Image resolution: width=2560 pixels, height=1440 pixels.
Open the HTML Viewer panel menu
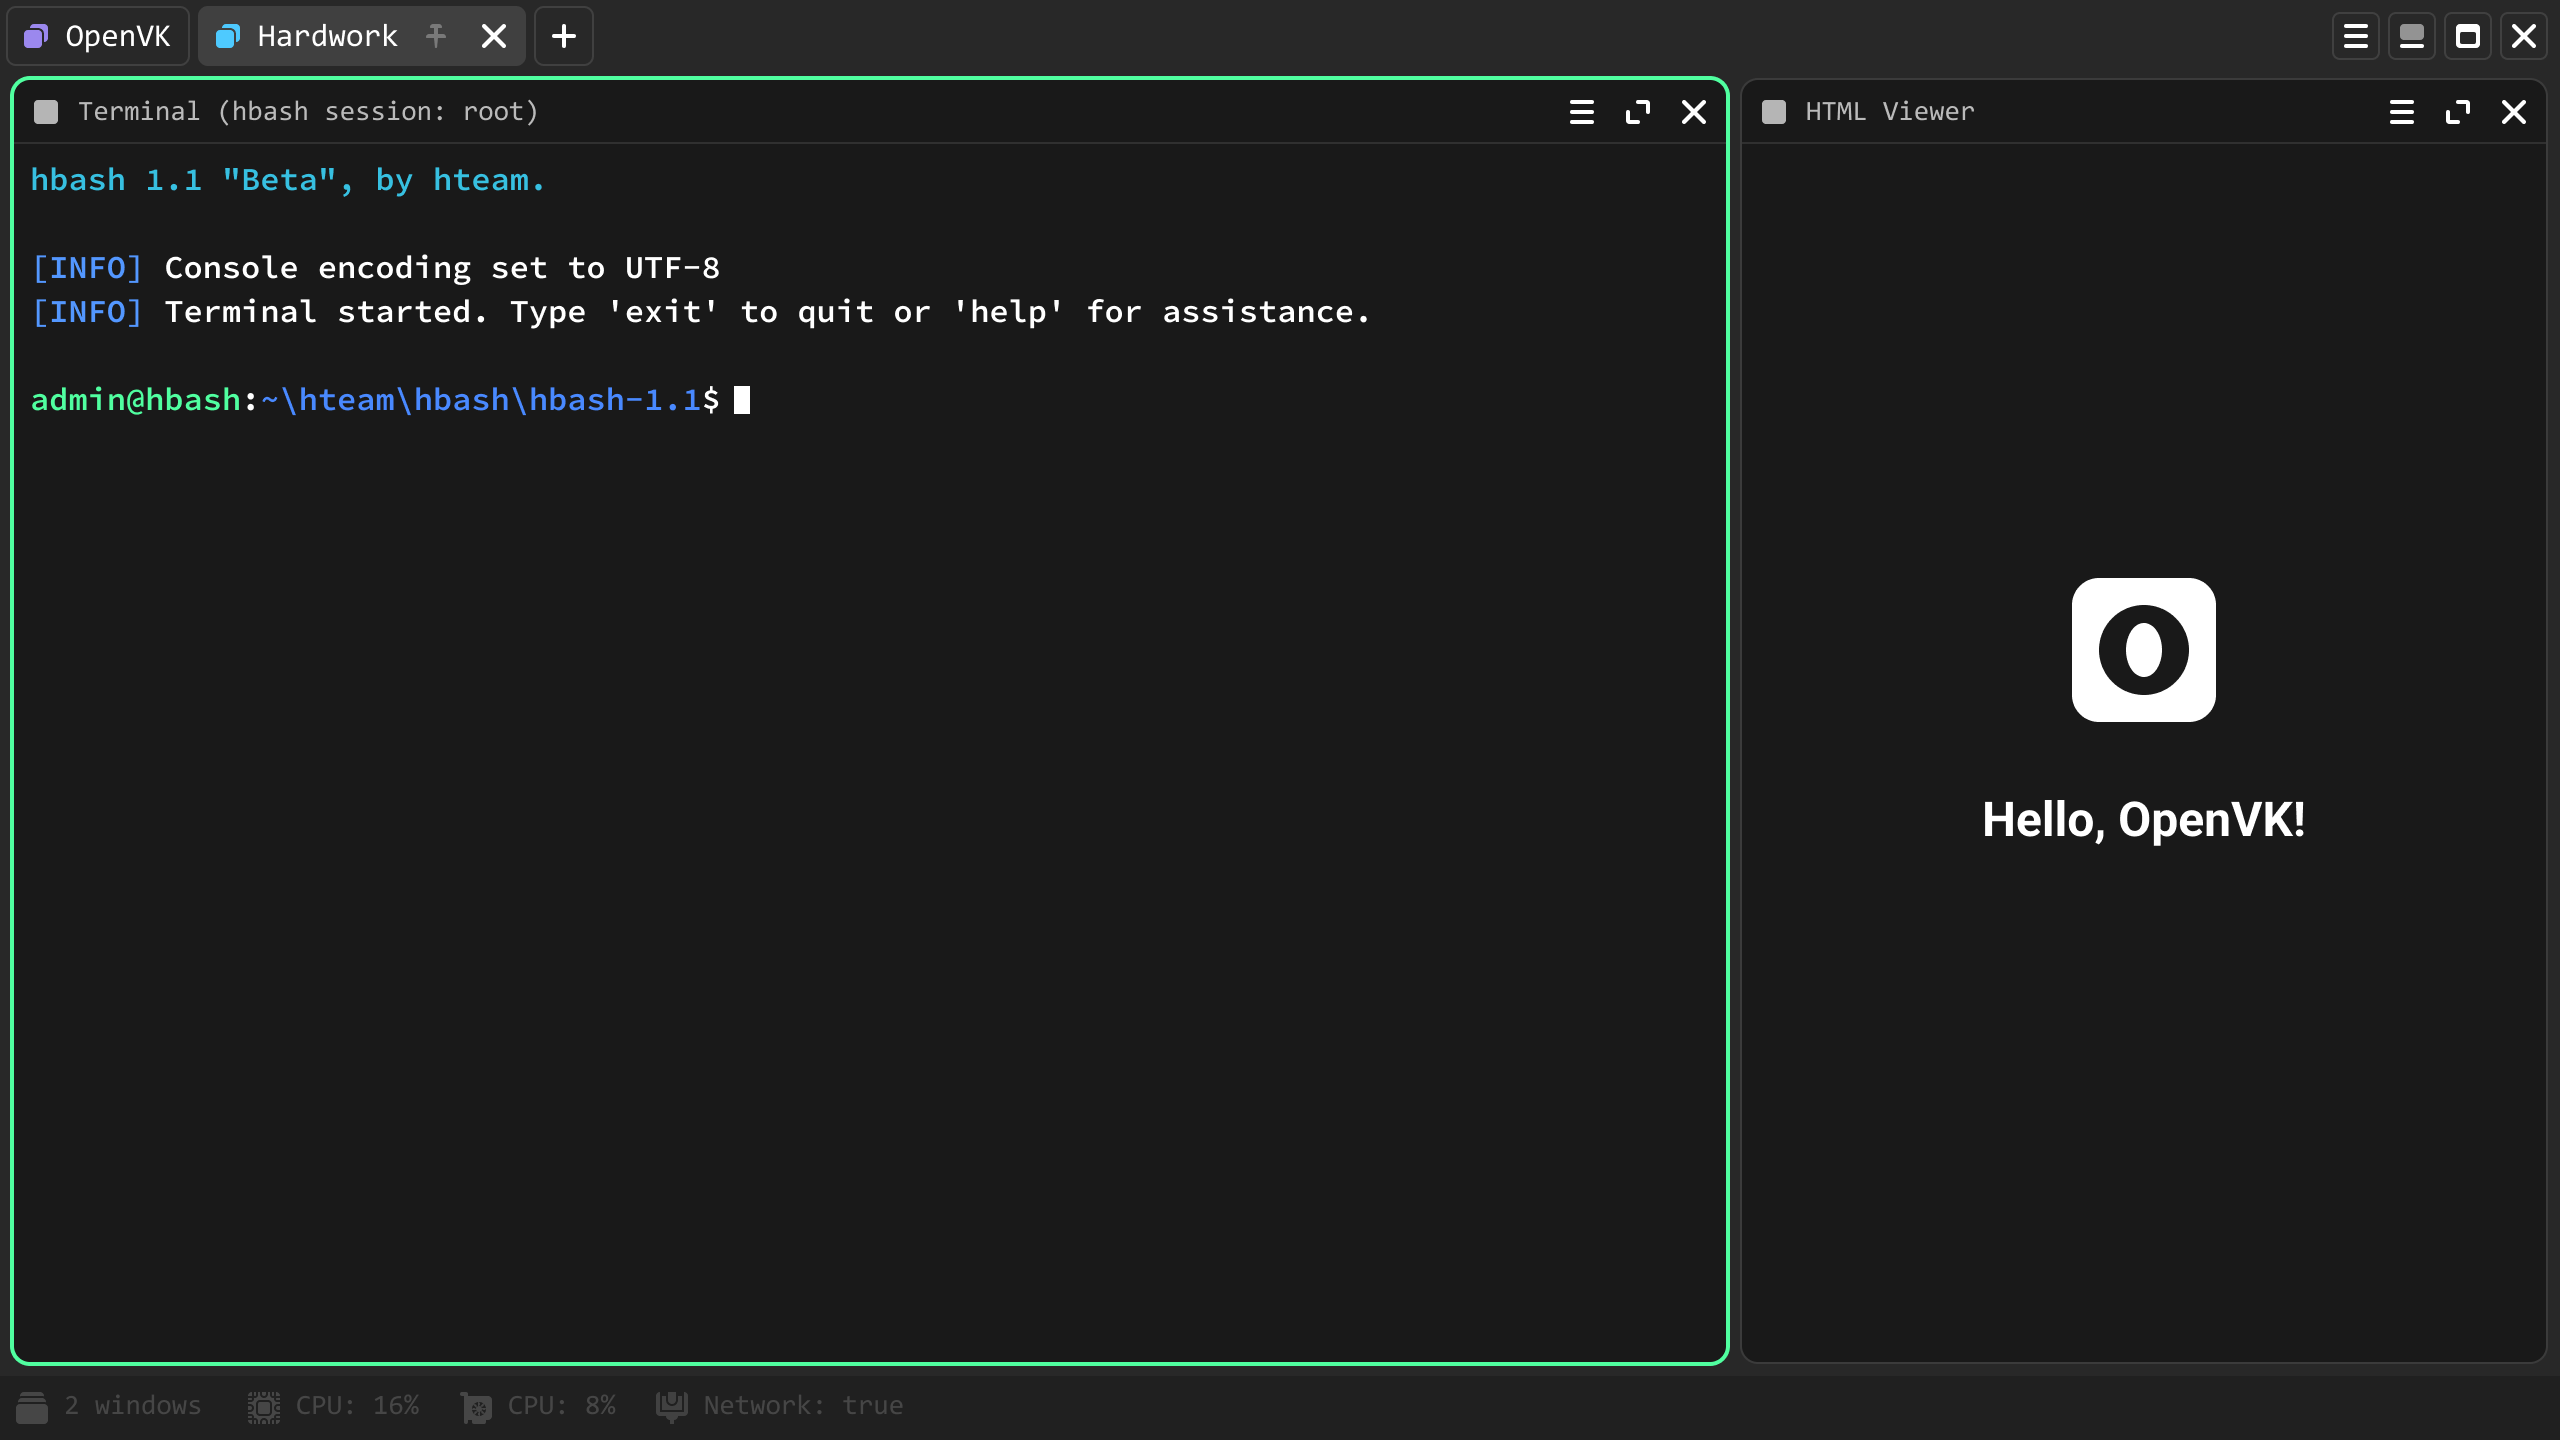tap(2402, 112)
